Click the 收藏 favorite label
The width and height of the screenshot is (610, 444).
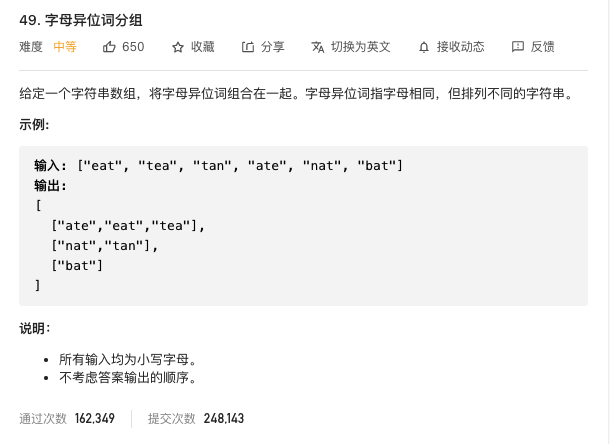(x=202, y=47)
